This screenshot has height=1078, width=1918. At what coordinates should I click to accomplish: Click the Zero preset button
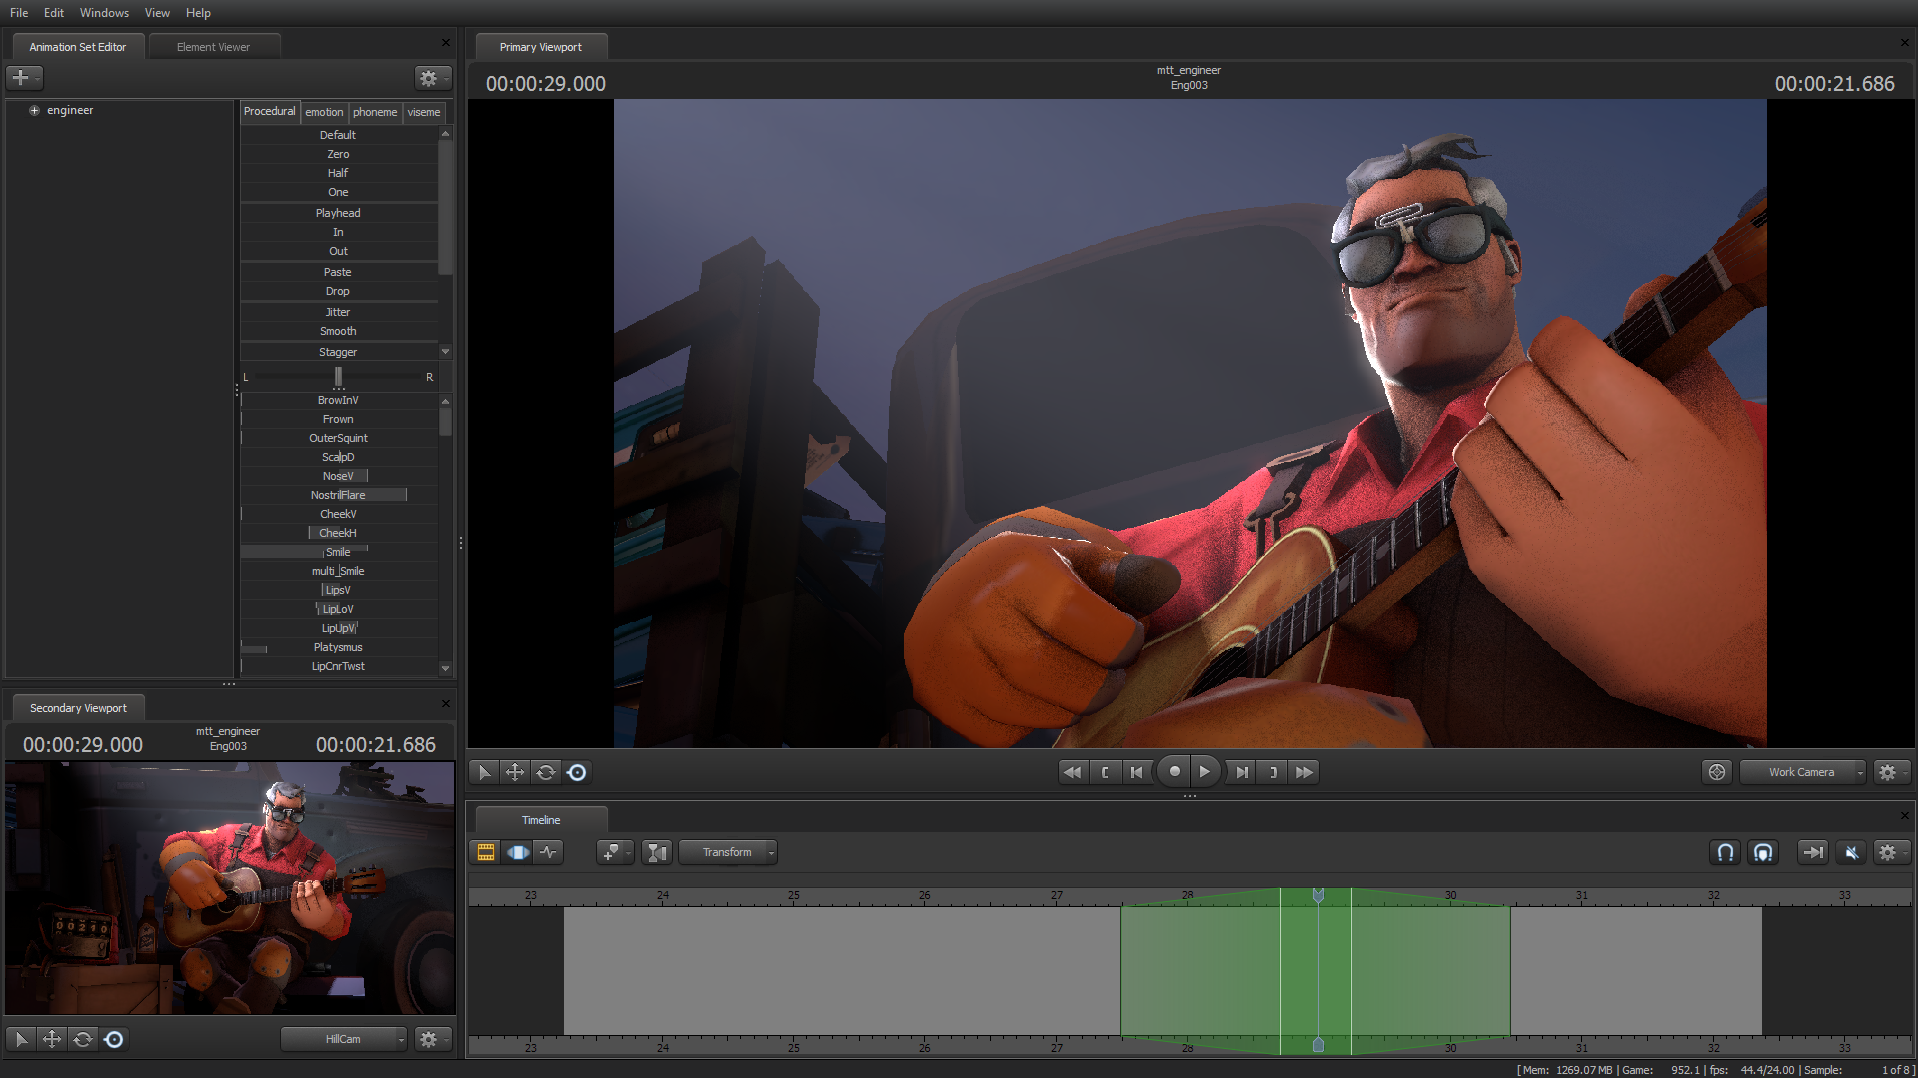tap(338, 153)
